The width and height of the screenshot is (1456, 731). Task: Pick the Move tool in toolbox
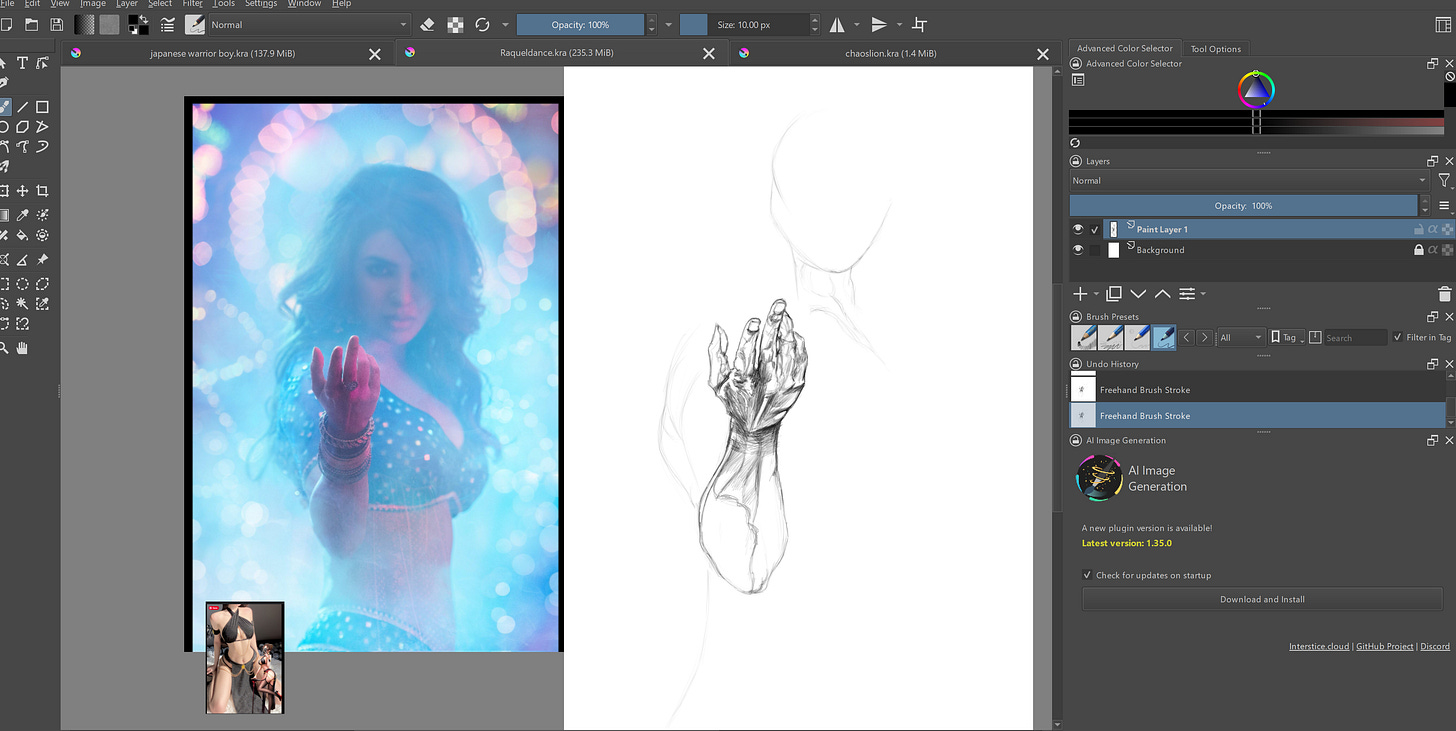(22, 191)
